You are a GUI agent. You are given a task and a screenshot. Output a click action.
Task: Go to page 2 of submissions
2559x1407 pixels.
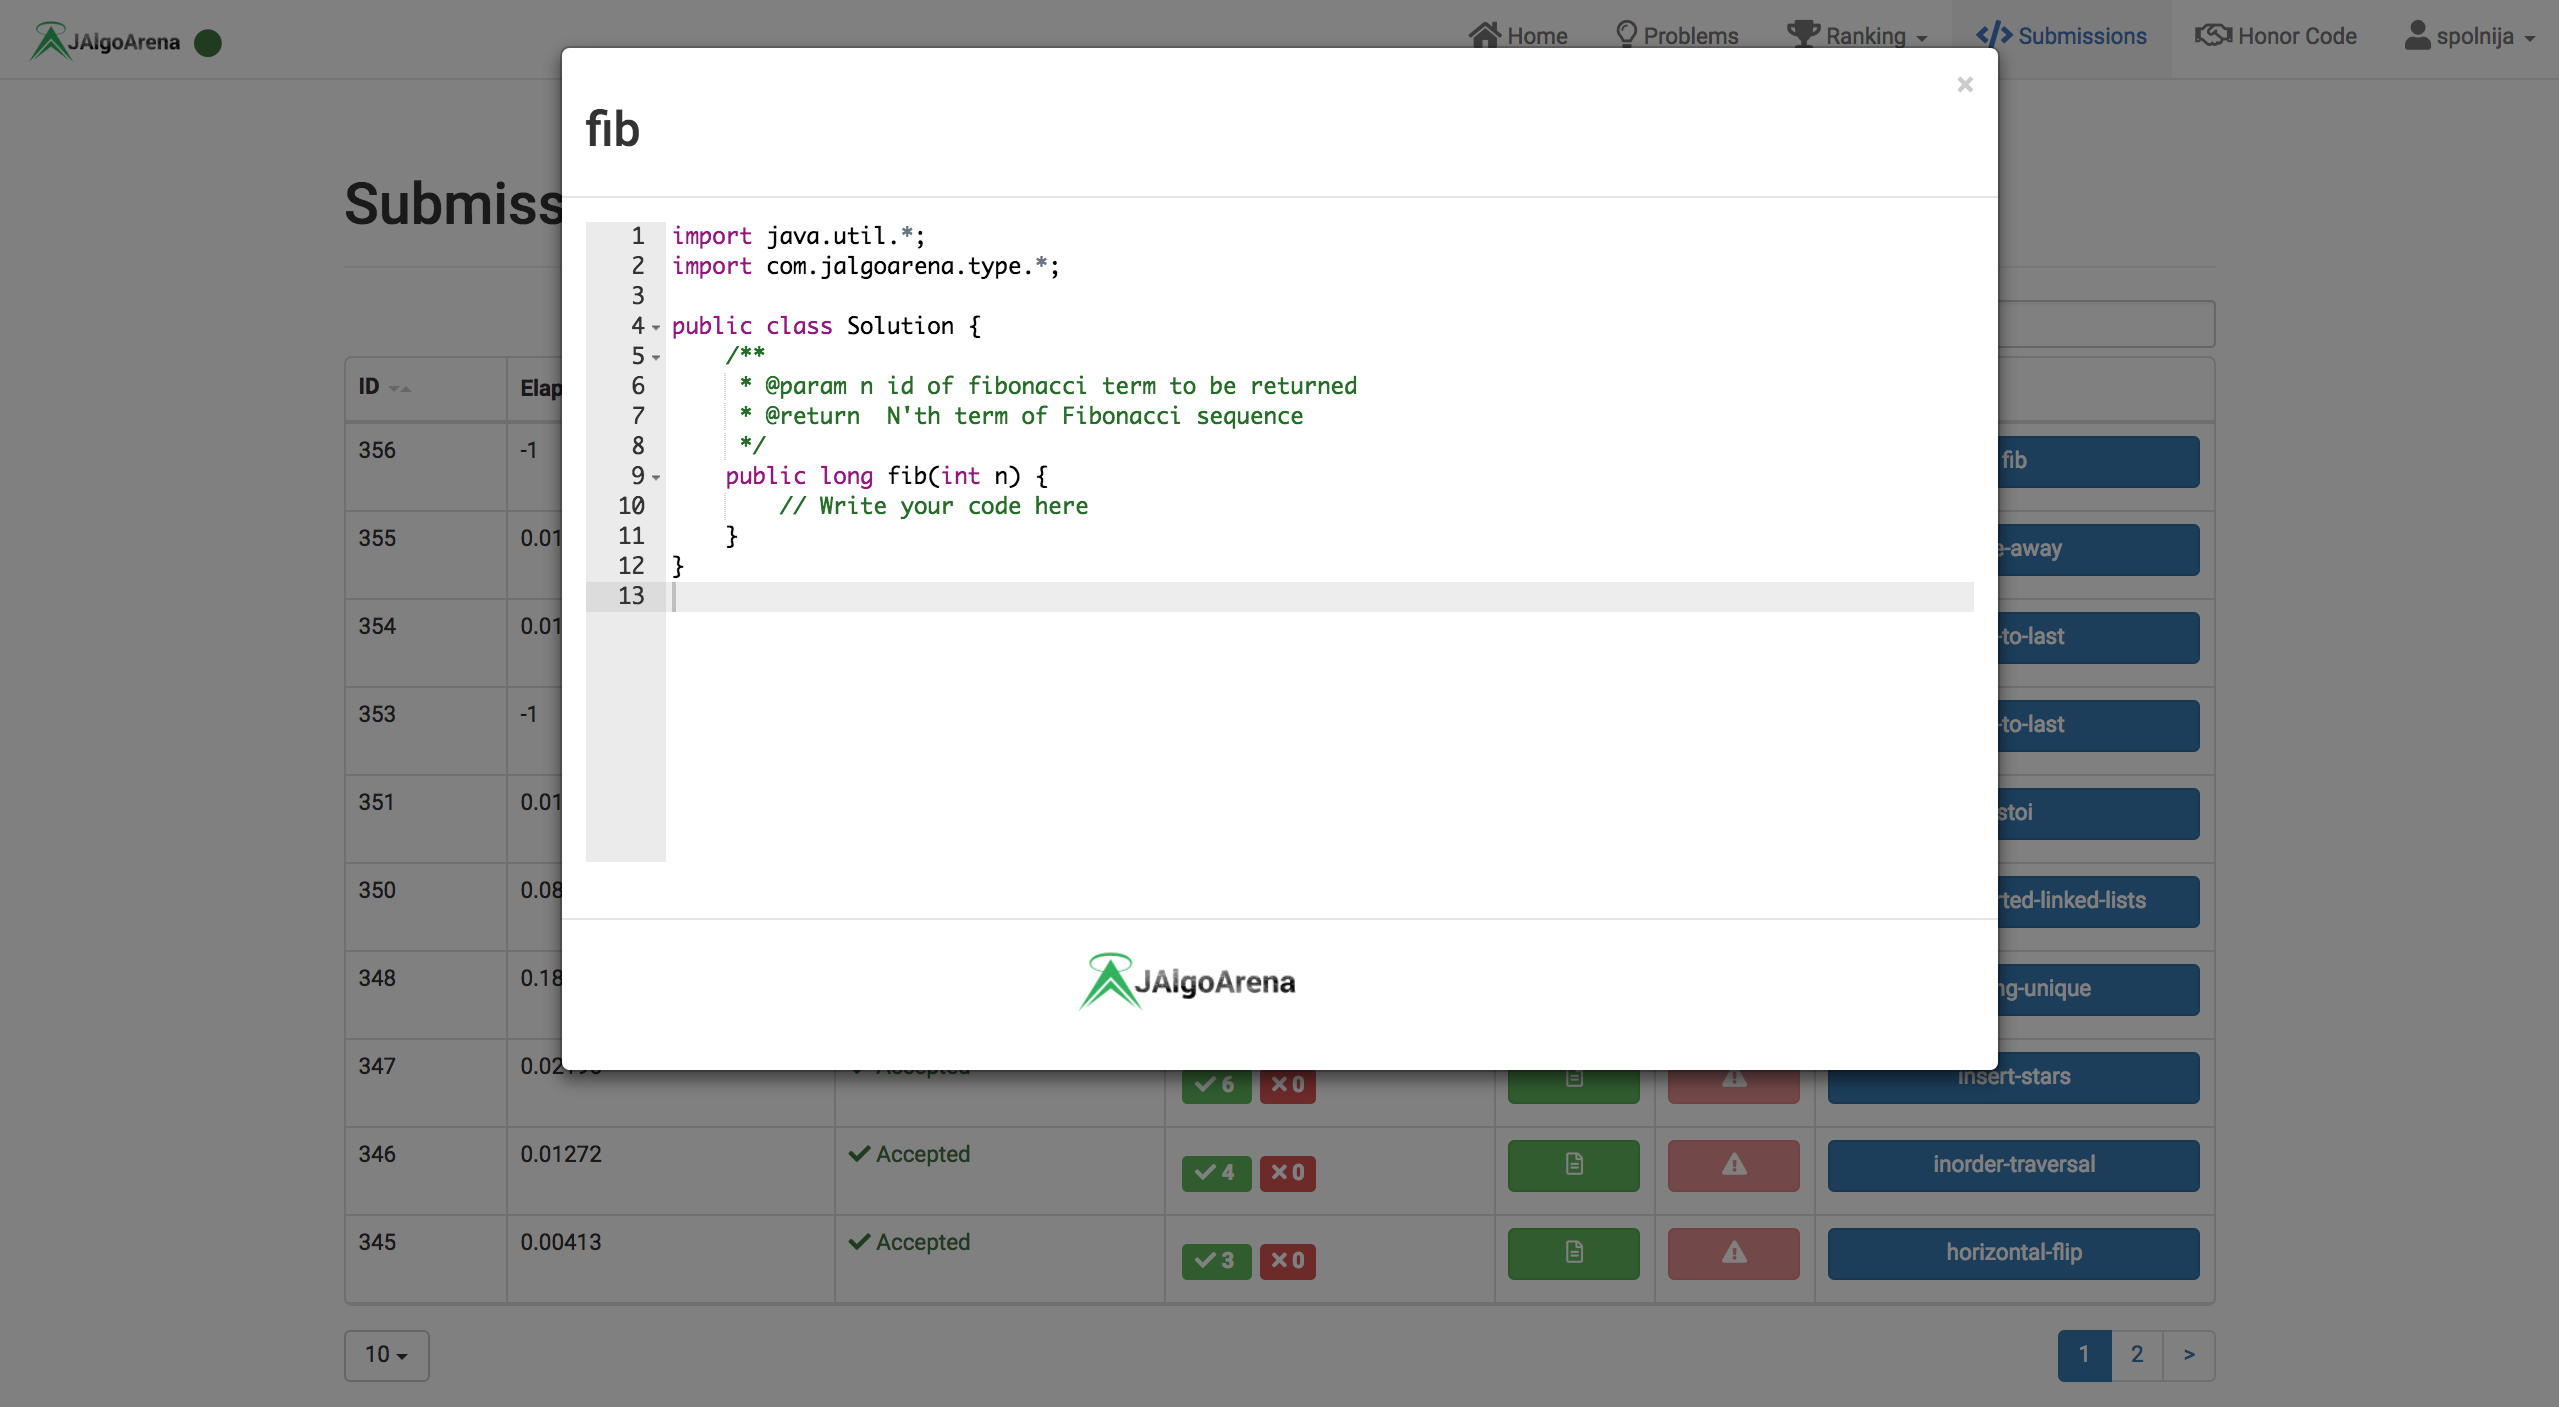(x=2136, y=1355)
